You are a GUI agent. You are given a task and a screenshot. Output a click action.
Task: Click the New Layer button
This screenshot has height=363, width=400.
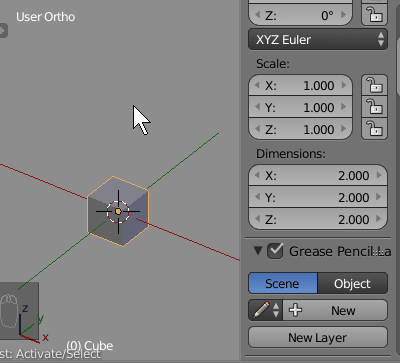click(318, 338)
